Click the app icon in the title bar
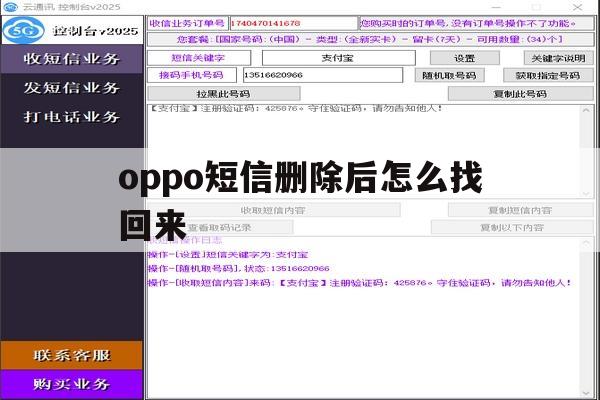Image resolution: width=600 pixels, height=400 pixels. pyautogui.click(x=10, y=7)
